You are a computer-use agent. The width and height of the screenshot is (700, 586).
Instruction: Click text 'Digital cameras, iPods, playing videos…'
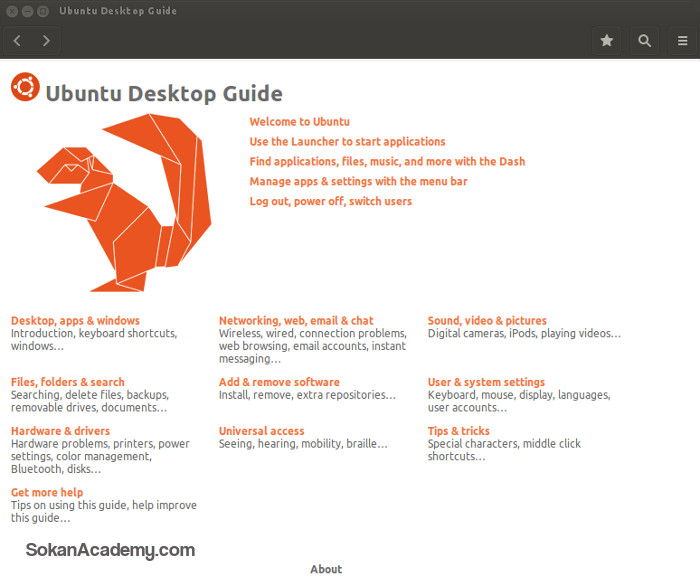[x=524, y=334]
